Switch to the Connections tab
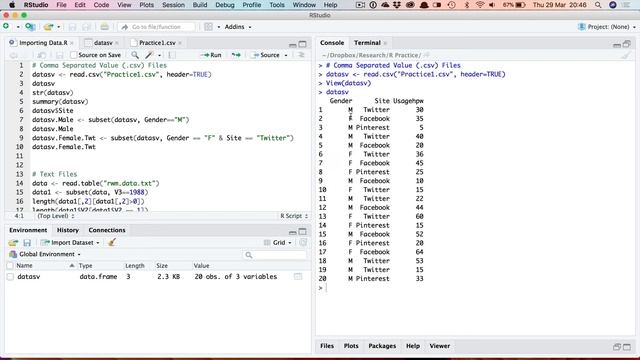 point(107,230)
